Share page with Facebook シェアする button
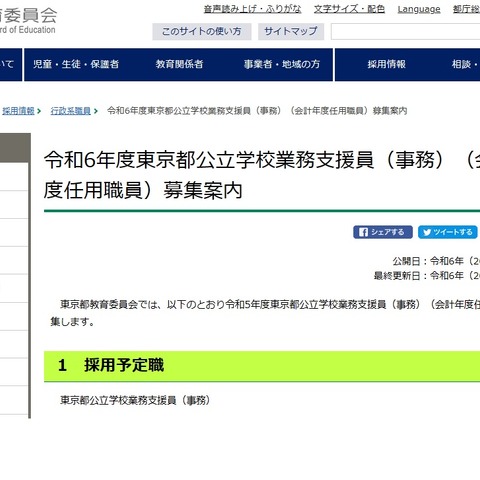Viewport: 480px width, 480px height. tap(383, 232)
